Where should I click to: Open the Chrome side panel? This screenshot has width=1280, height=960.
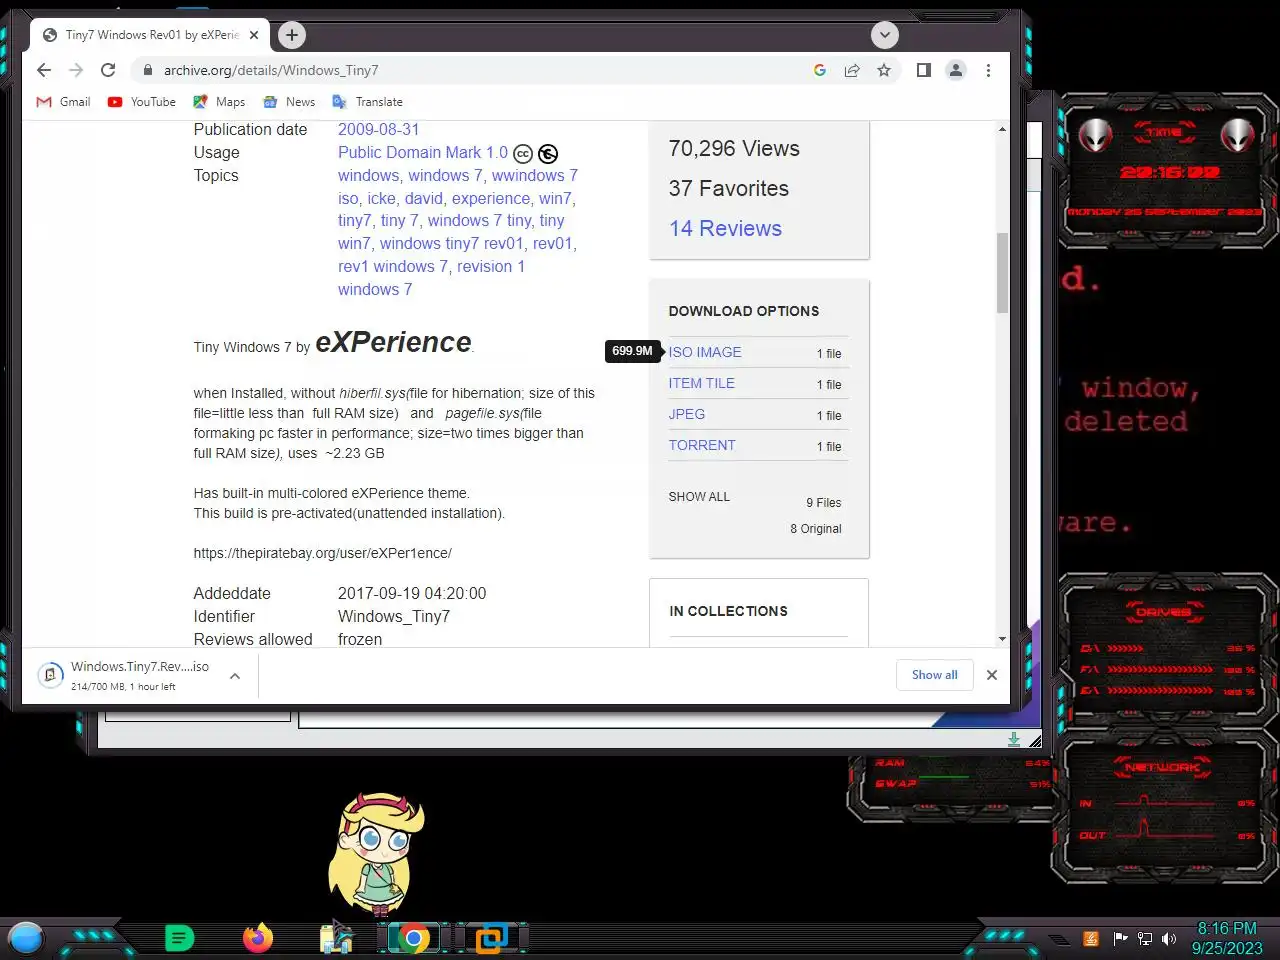coord(924,70)
